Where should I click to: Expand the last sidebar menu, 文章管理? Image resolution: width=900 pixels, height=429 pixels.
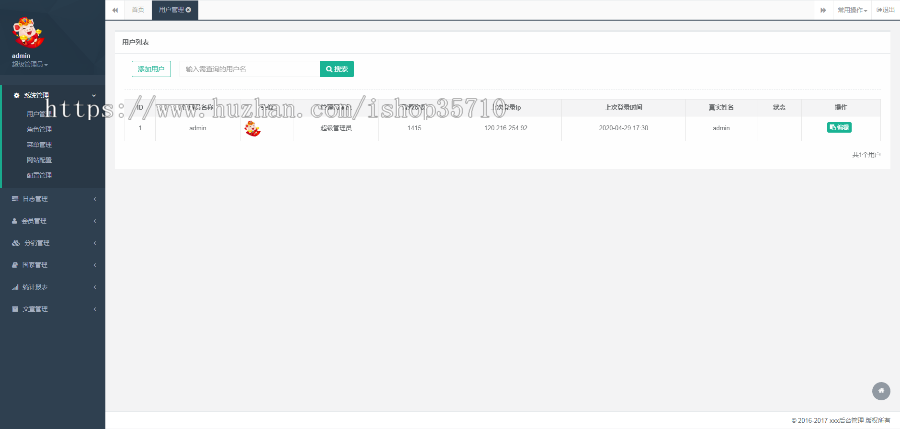pyautogui.click(x=53, y=309)
